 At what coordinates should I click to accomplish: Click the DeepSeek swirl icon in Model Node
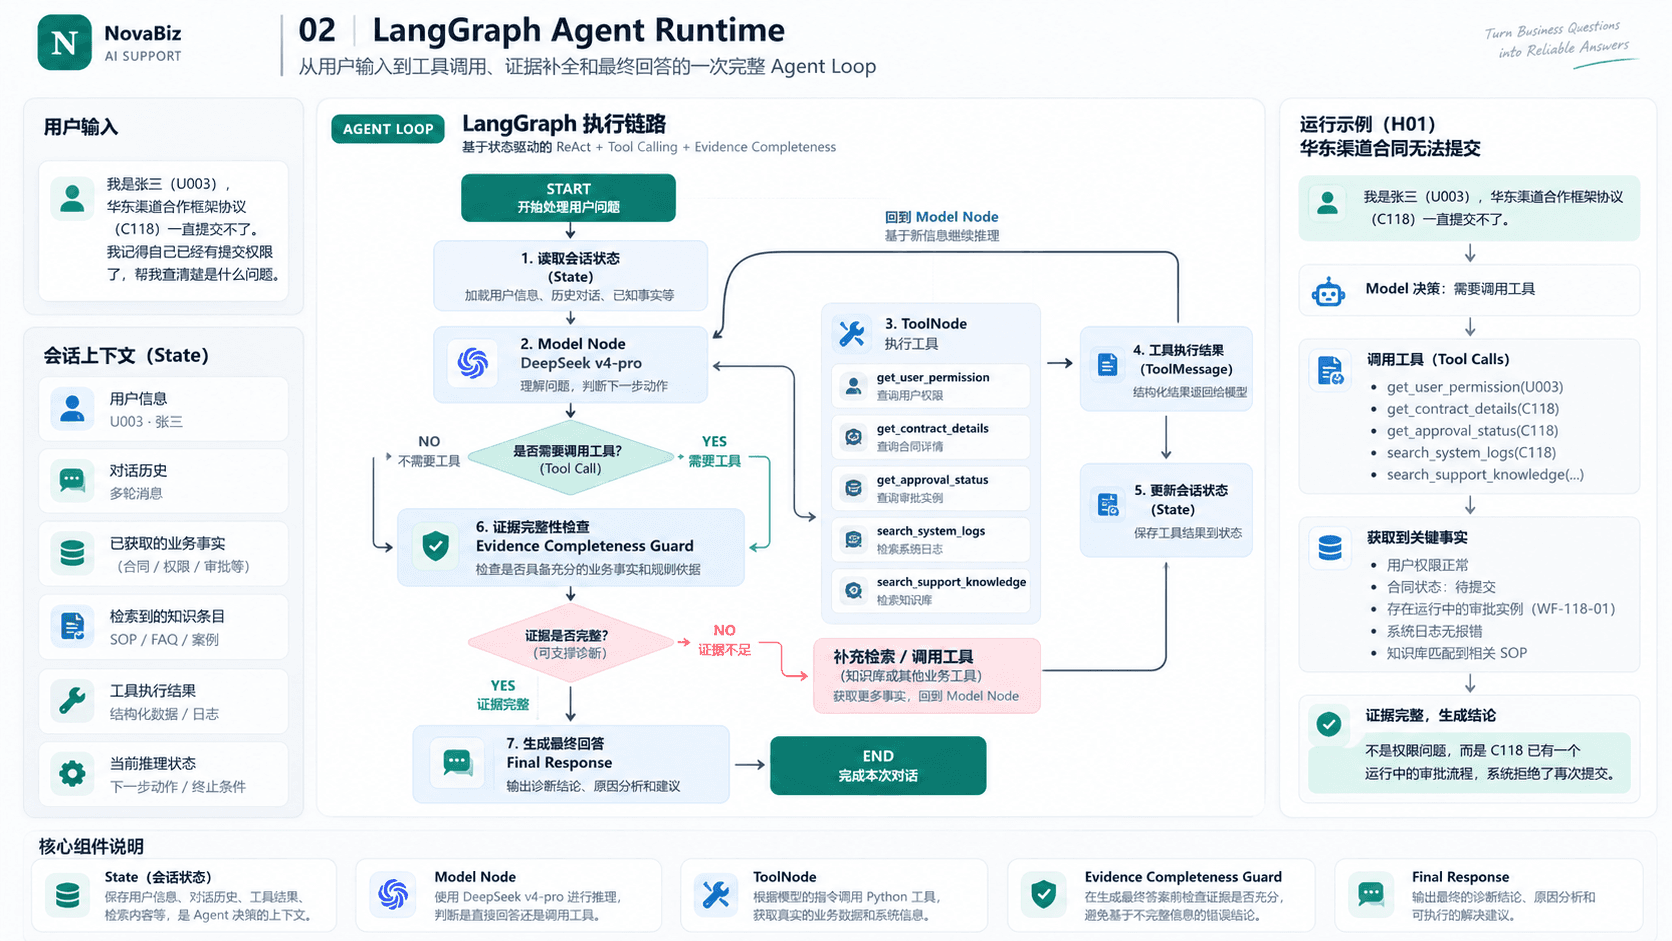click(x=472, y=363)
